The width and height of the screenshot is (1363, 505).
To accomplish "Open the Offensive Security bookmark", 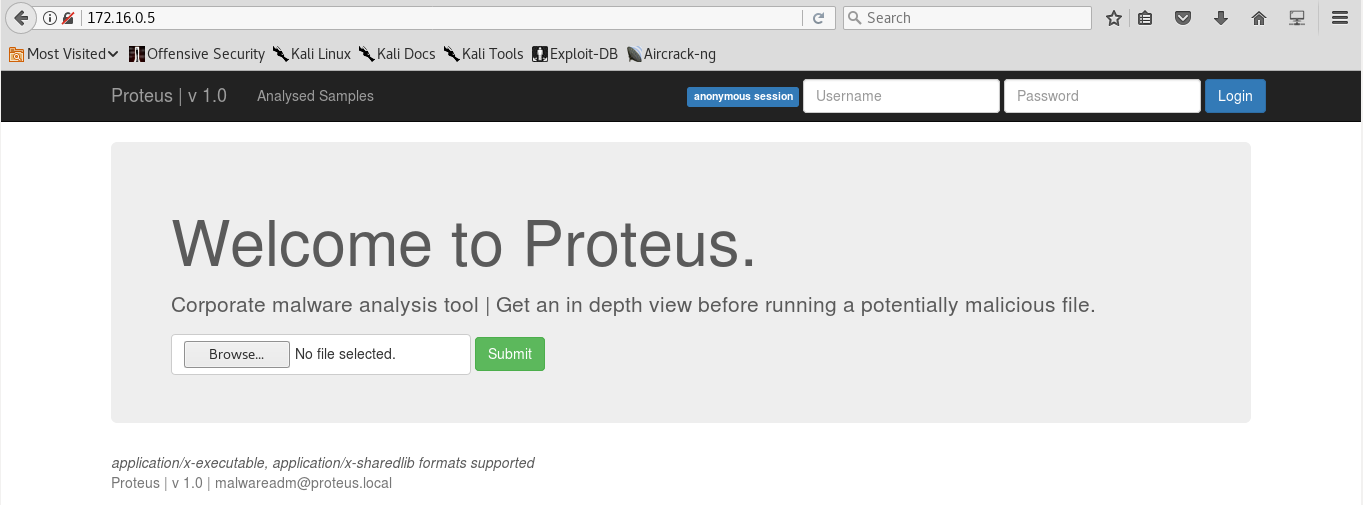I will click(x=197, y=54).
